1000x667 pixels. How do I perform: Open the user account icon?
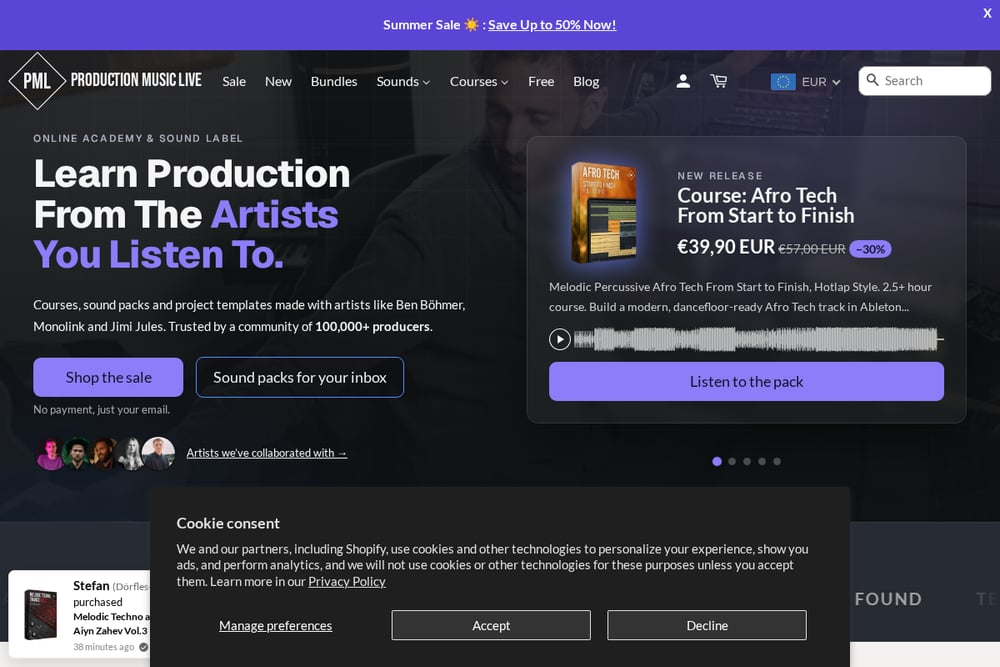[683, 81]
